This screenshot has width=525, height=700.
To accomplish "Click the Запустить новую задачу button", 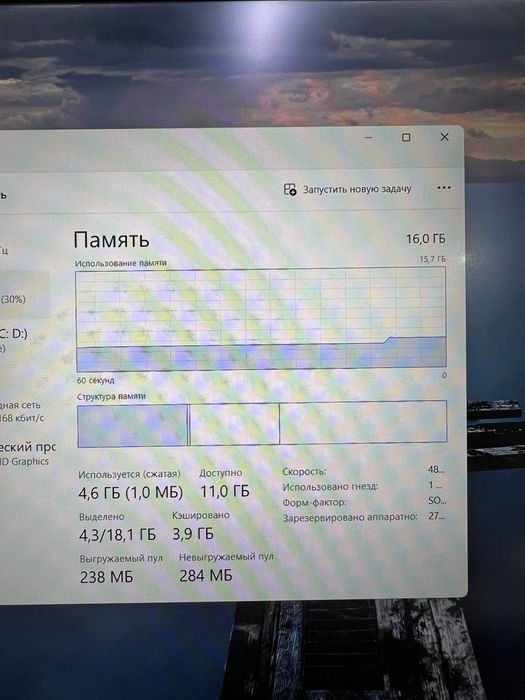I will tap(347, 189).
